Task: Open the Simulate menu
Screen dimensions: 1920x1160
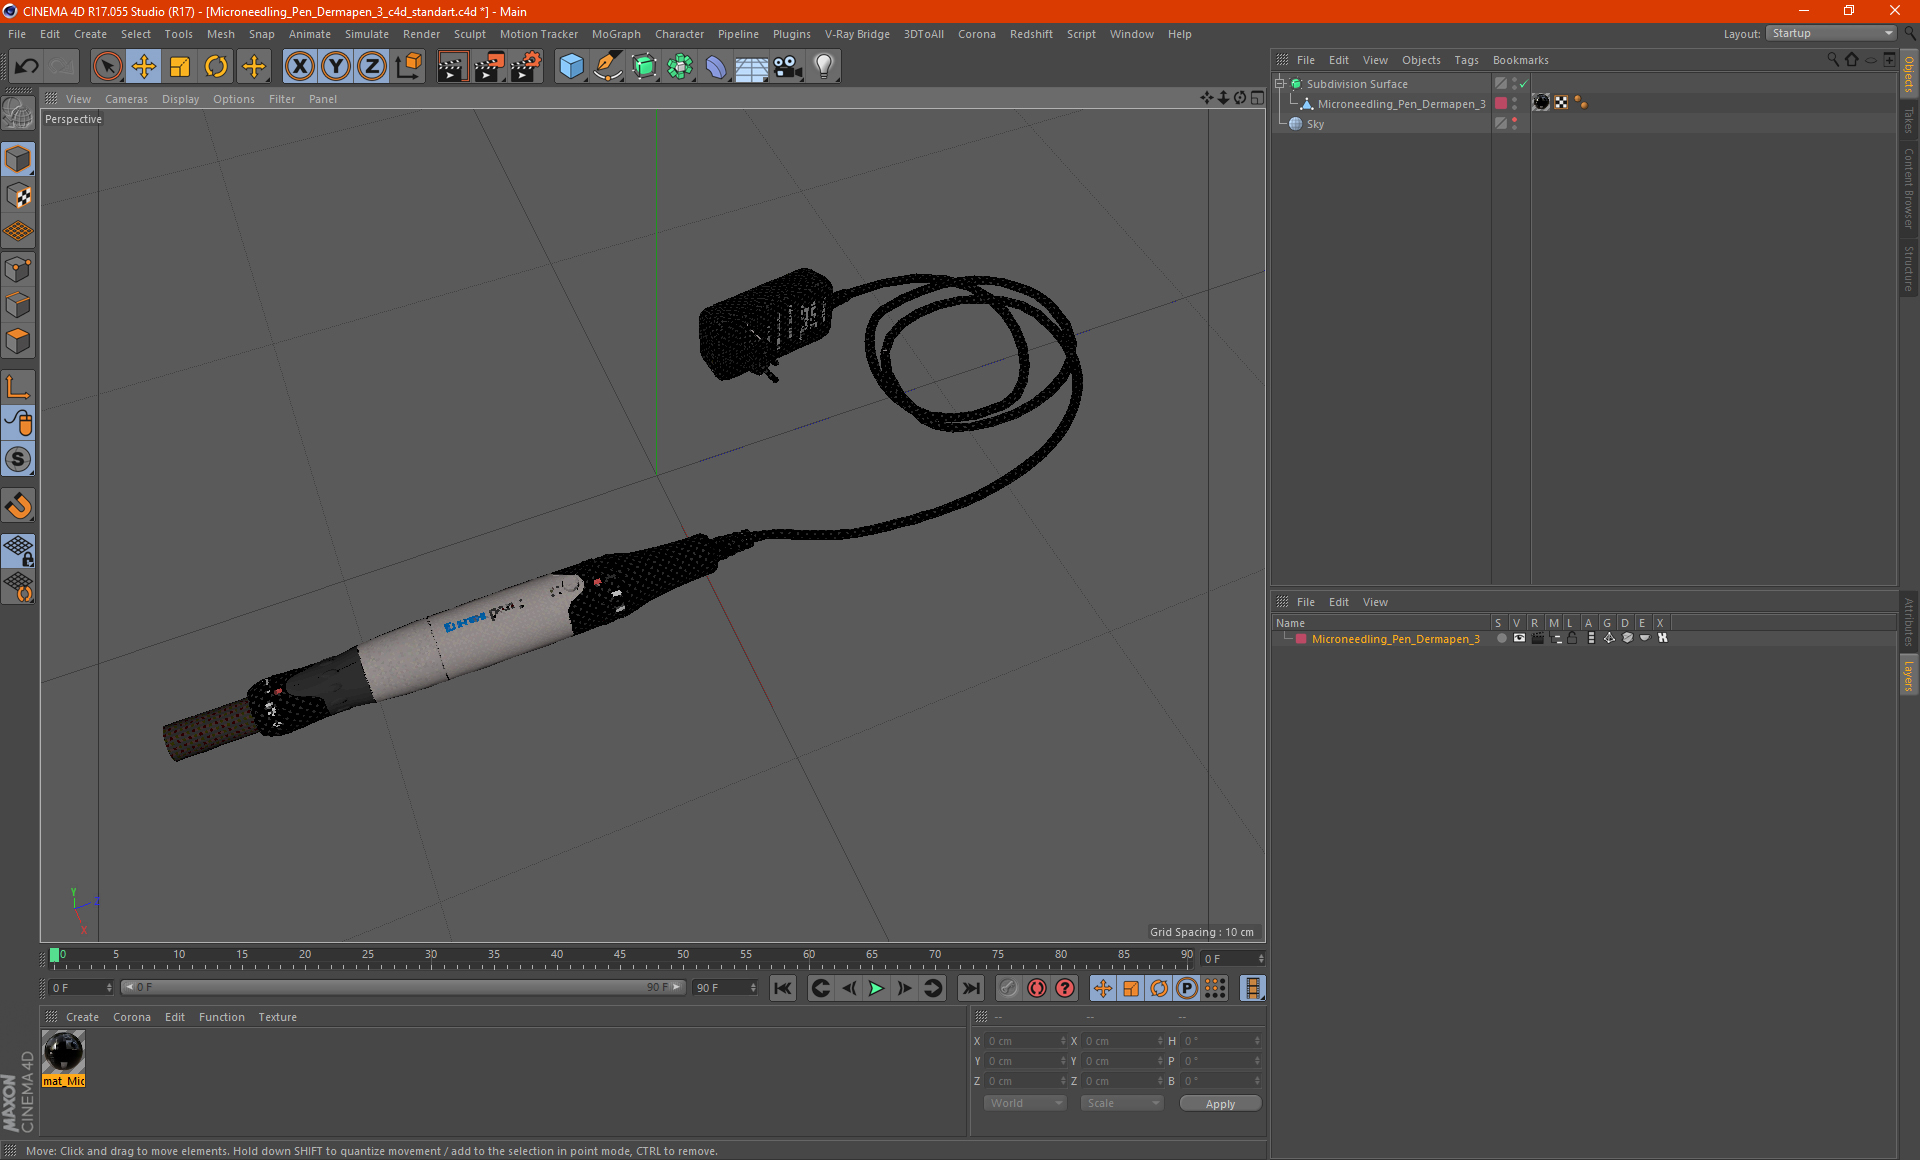Action: tap(367, 34)
